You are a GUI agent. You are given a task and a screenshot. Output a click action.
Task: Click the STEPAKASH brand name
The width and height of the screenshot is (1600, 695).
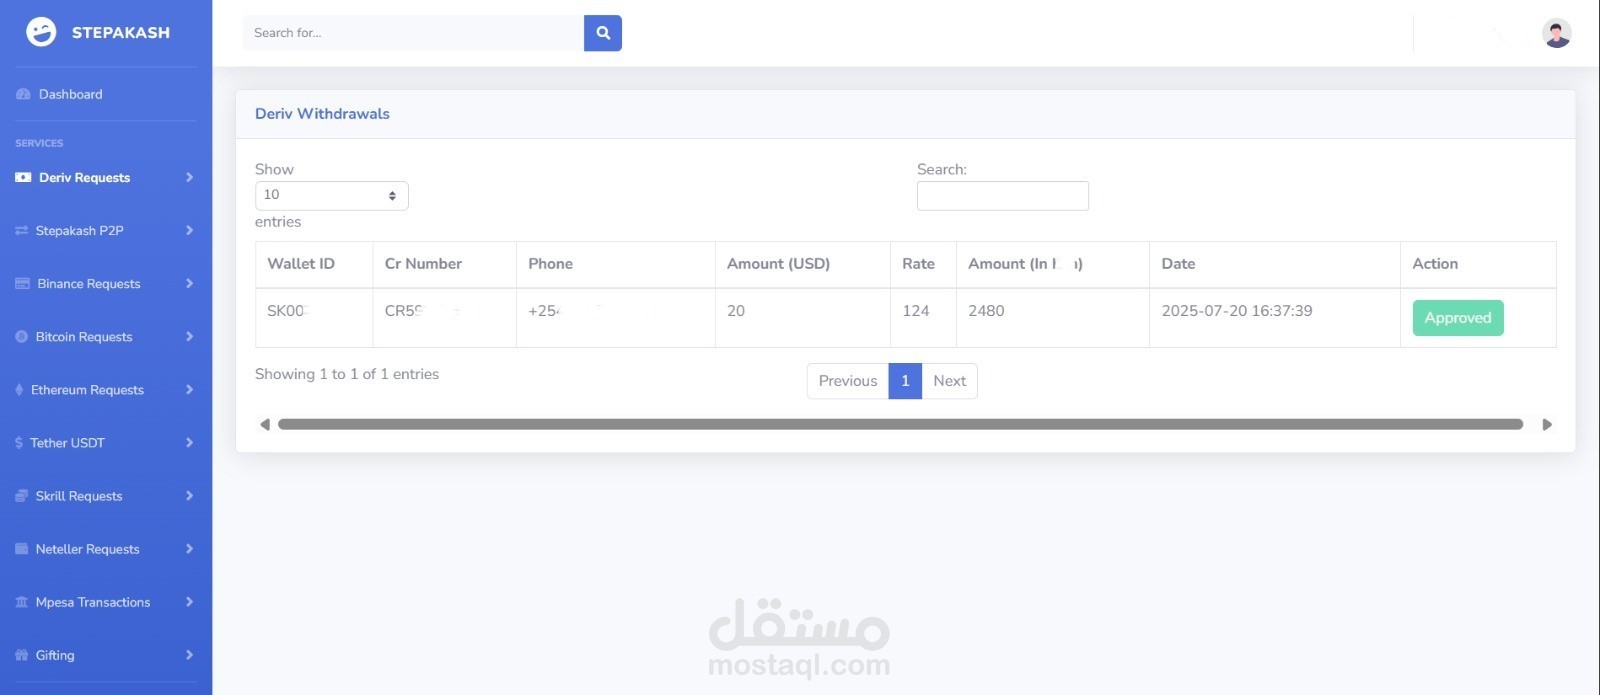(121, 32)
